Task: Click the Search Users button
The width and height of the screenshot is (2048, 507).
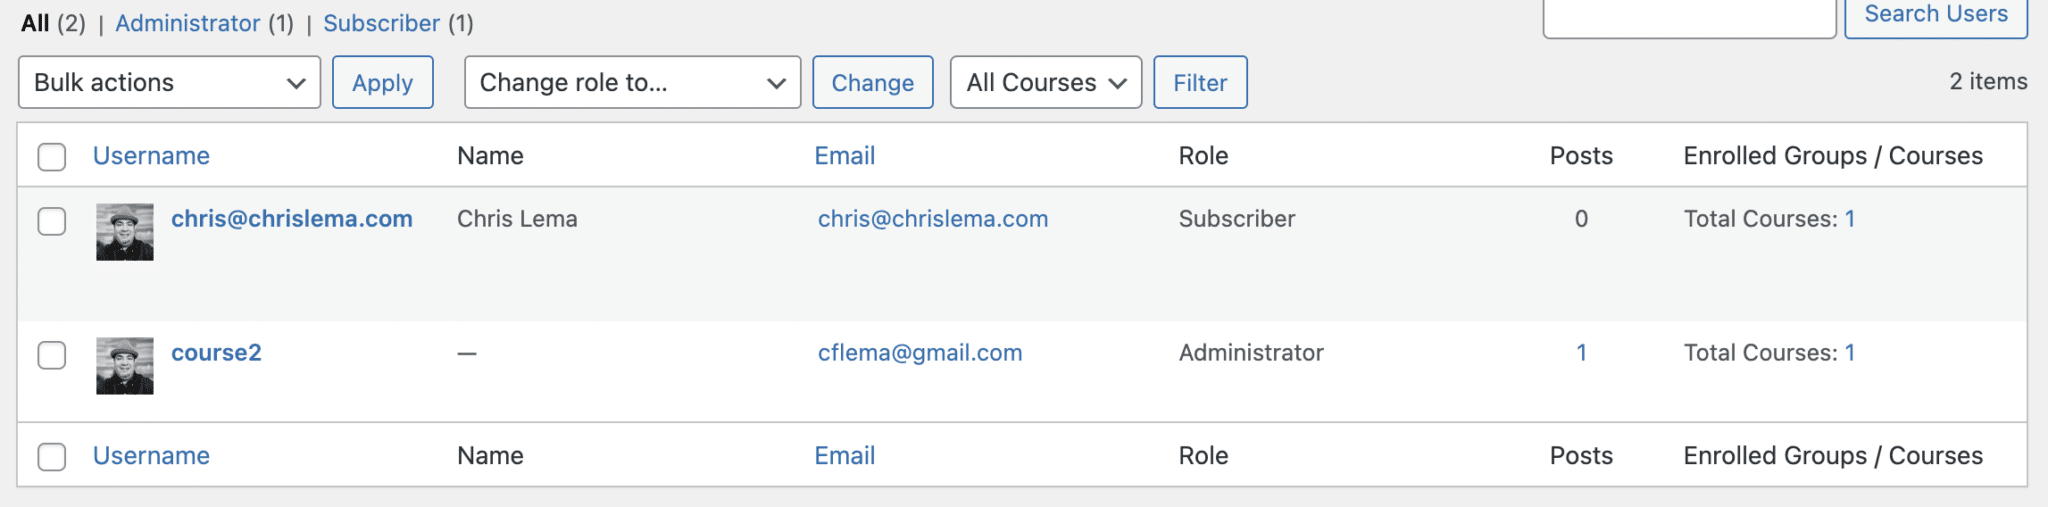Action: pyautogui.click(x=1935, y=15)
